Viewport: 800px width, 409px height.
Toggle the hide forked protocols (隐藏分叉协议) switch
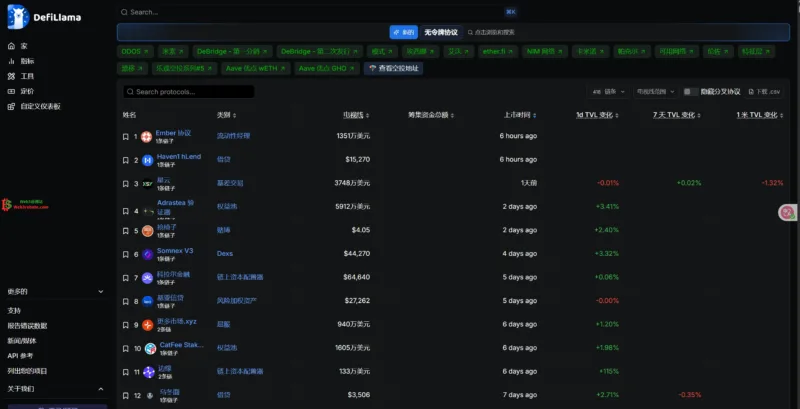[x=692, y=91]
